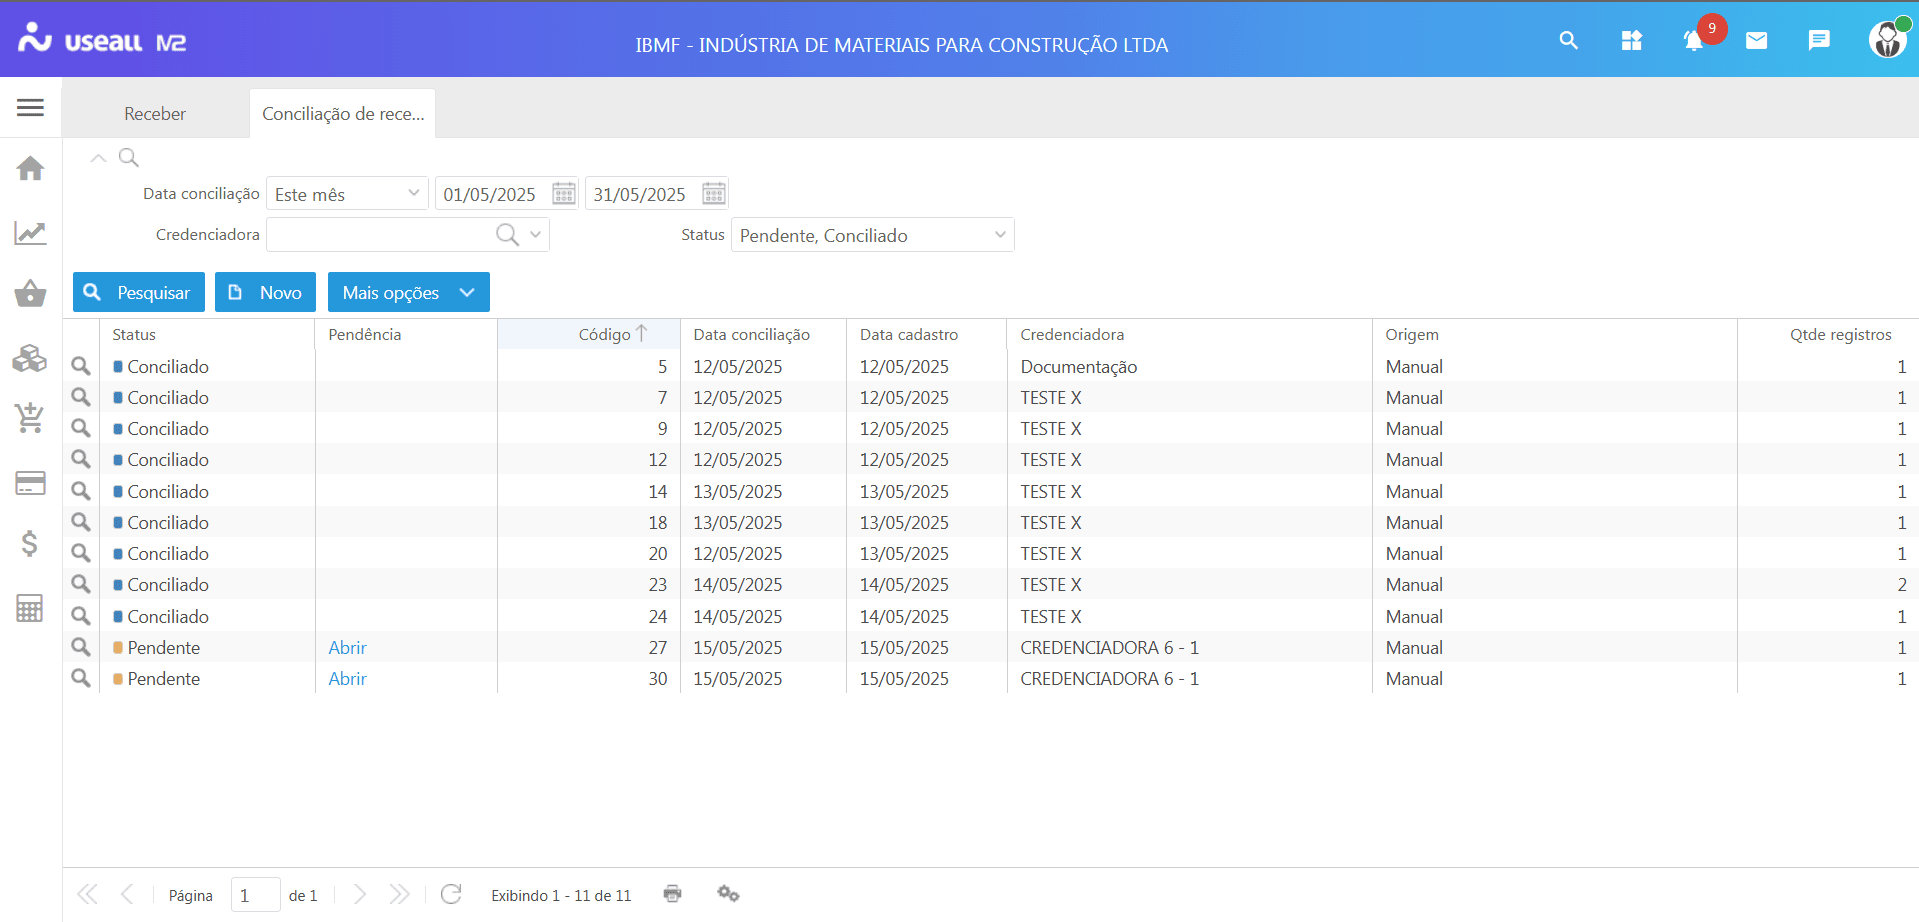Expand the 'Este mês' period dropdown
The width and height of the screenshot is (1919, 922).
414,193
